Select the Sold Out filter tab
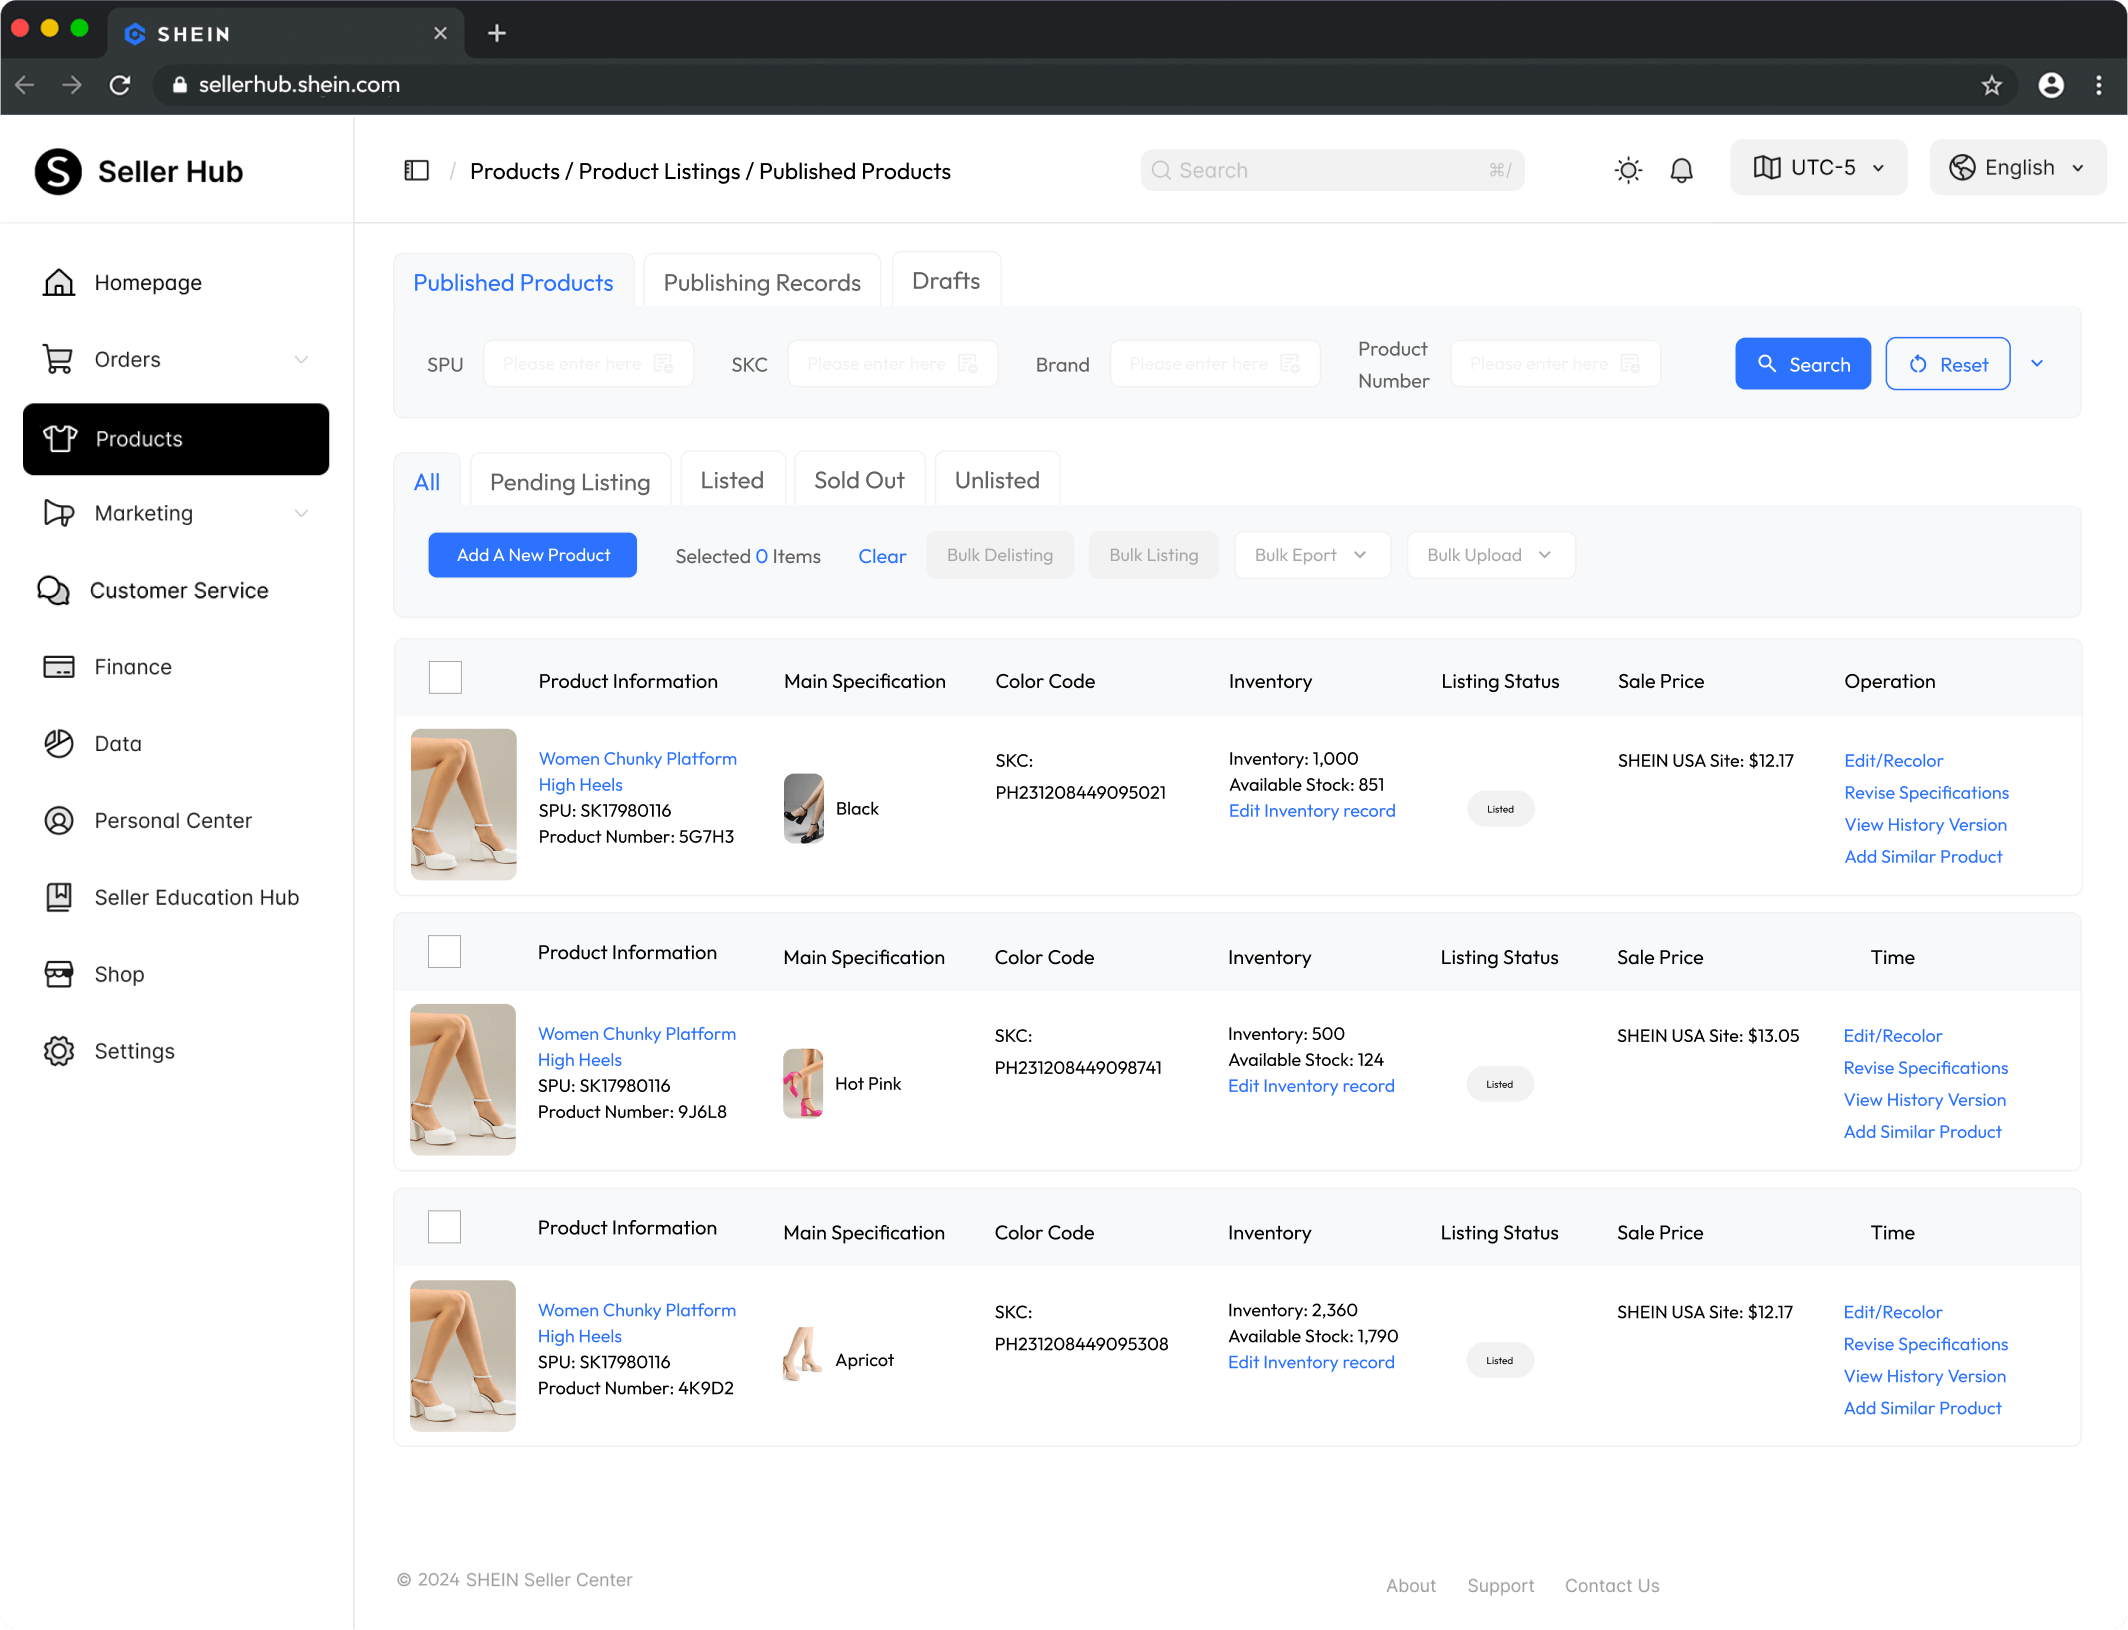 [x=858, y=480]
